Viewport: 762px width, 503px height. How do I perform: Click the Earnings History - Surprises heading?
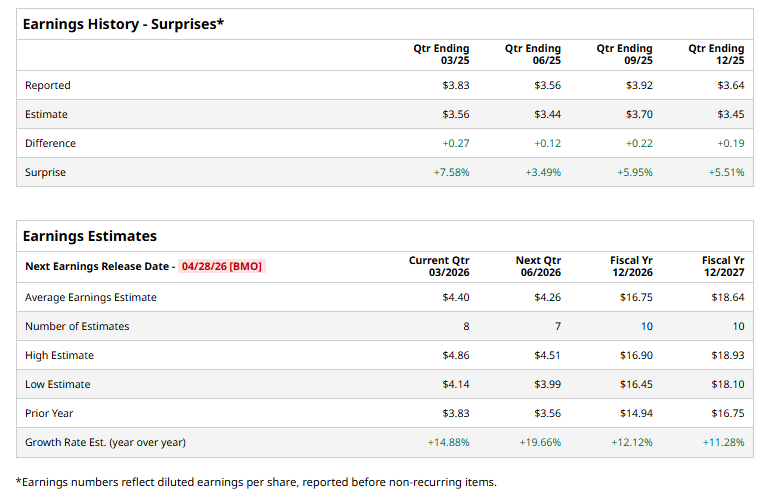click(x=123, y=24)
